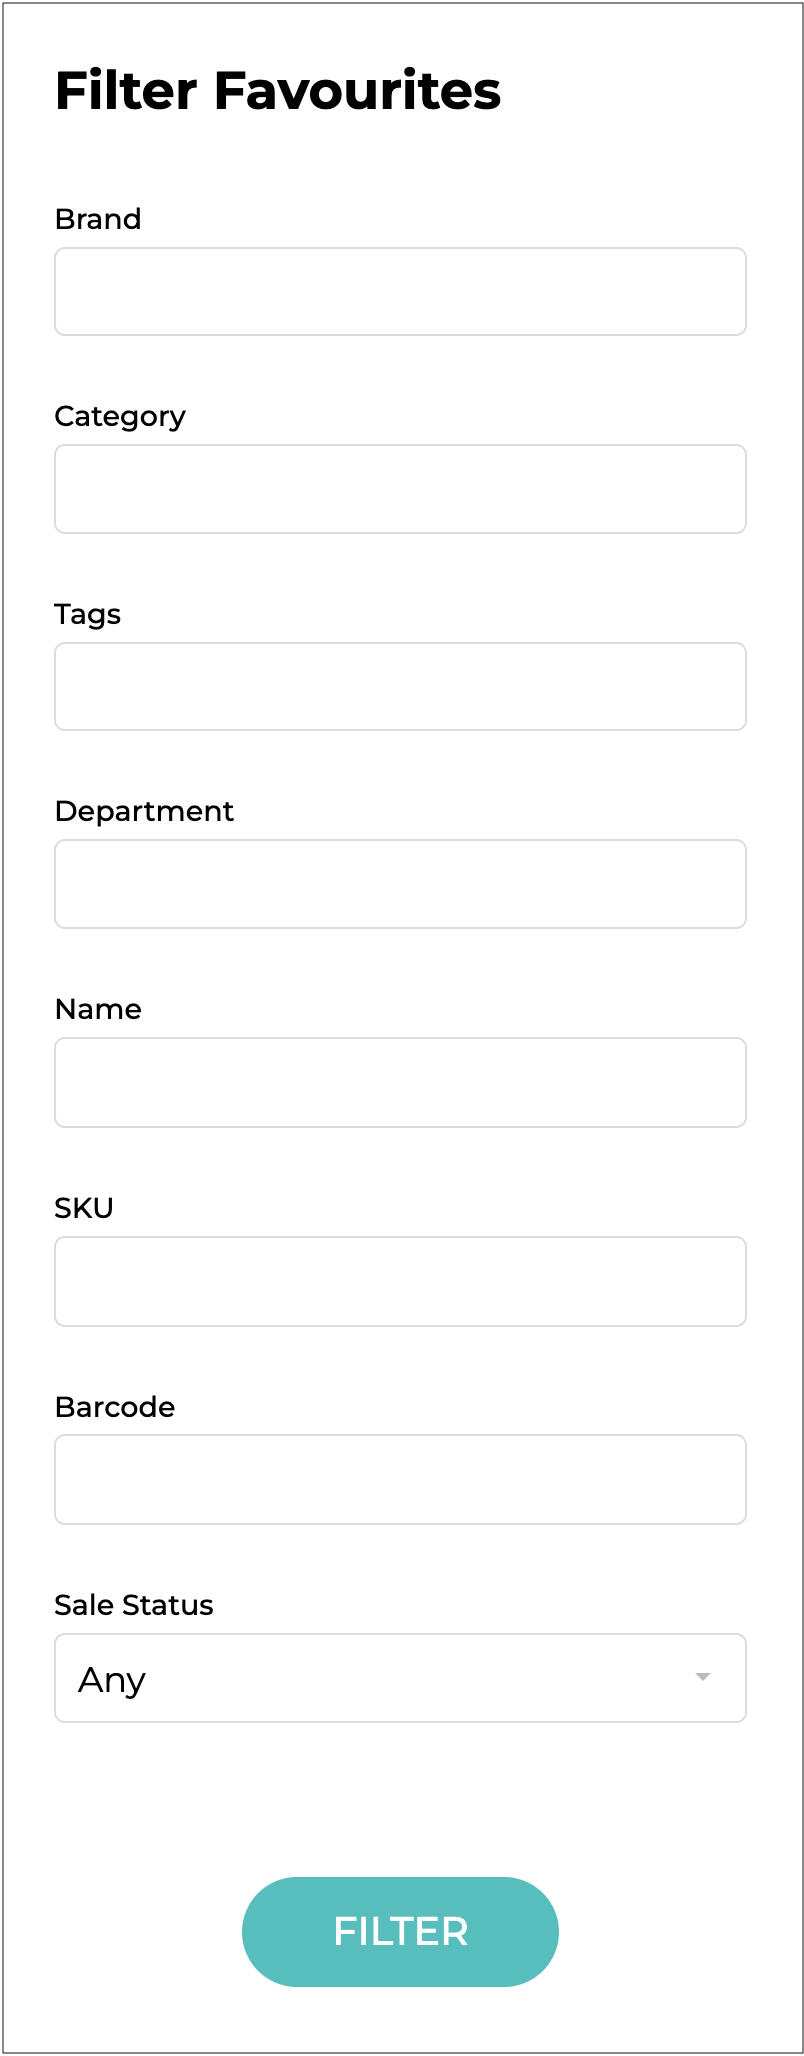Image resolution: width=804 pixels, height=2056 pixels.
Task: Click the Brand field label
Action: 98,219
